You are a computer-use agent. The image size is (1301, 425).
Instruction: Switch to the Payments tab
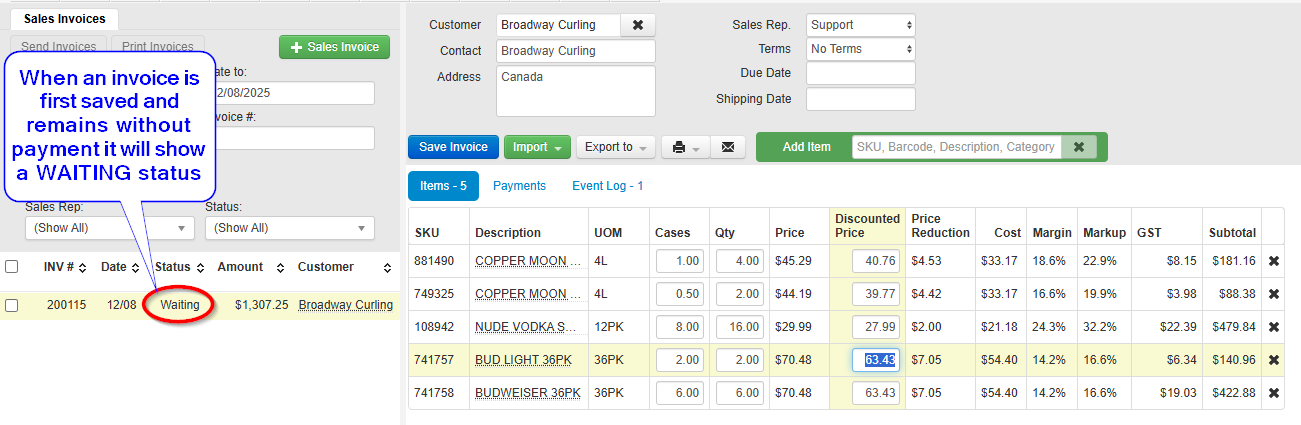pos(520,186)
